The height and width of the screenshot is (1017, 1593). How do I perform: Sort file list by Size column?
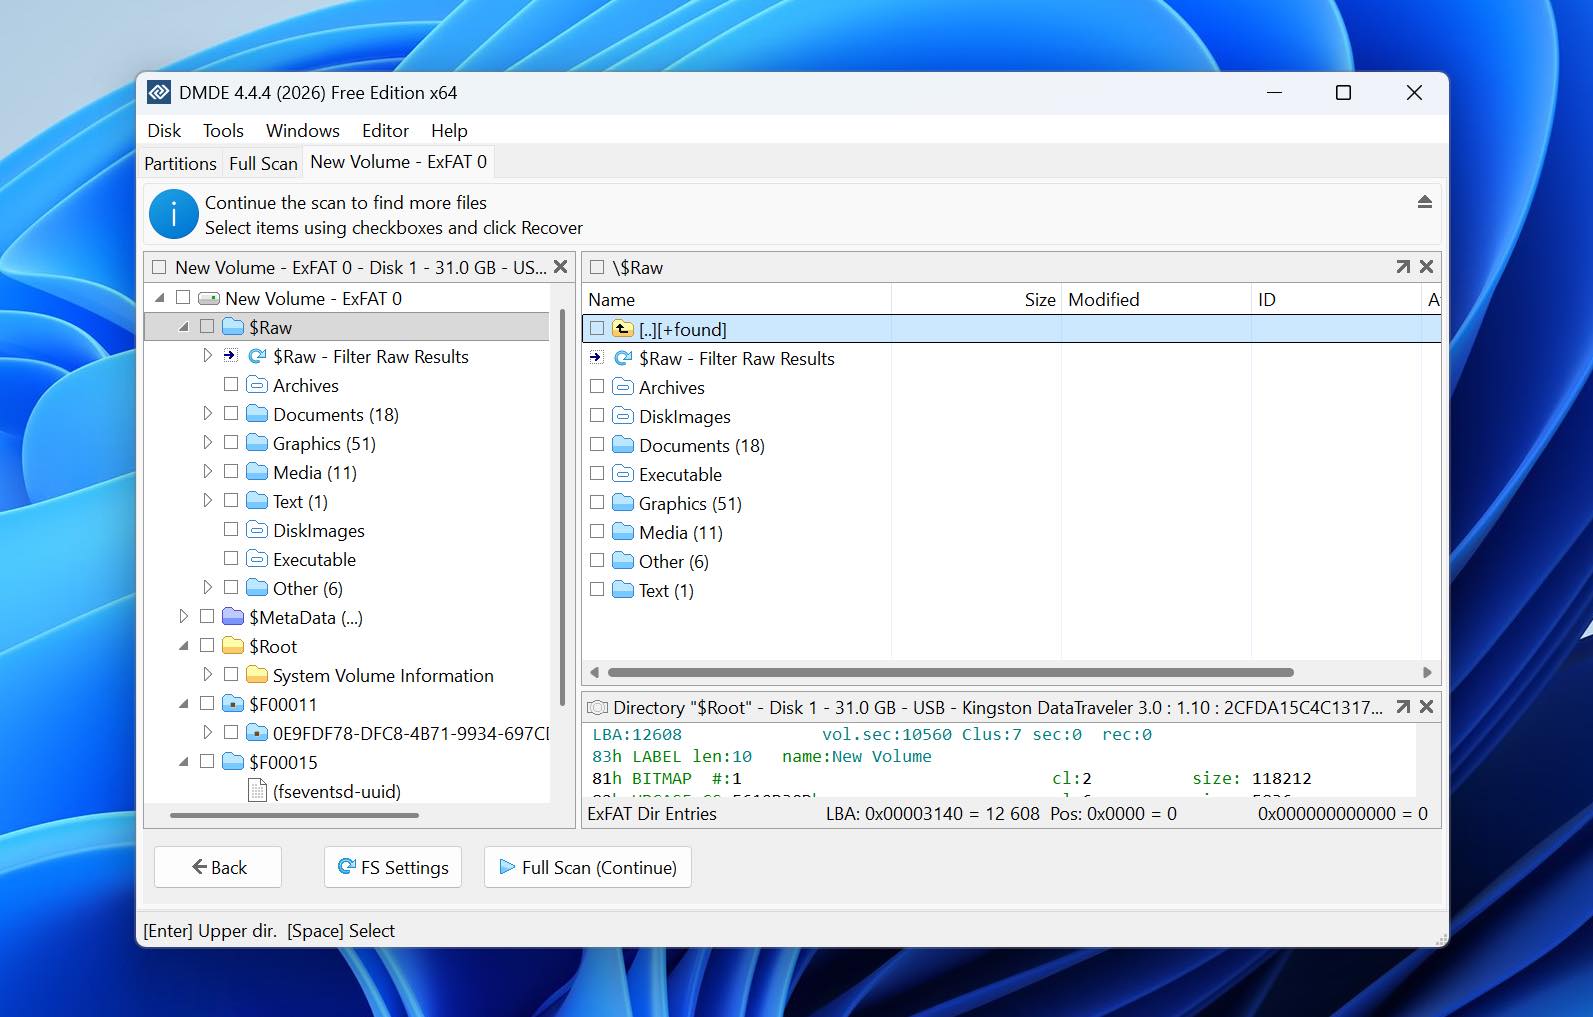(x=976, y=299)
